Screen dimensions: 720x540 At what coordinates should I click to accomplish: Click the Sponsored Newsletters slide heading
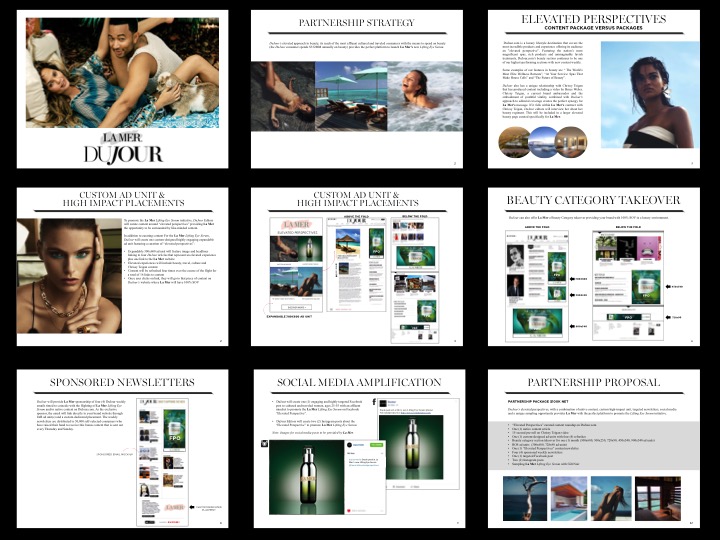pyautogui.click(x=121, y=383)
